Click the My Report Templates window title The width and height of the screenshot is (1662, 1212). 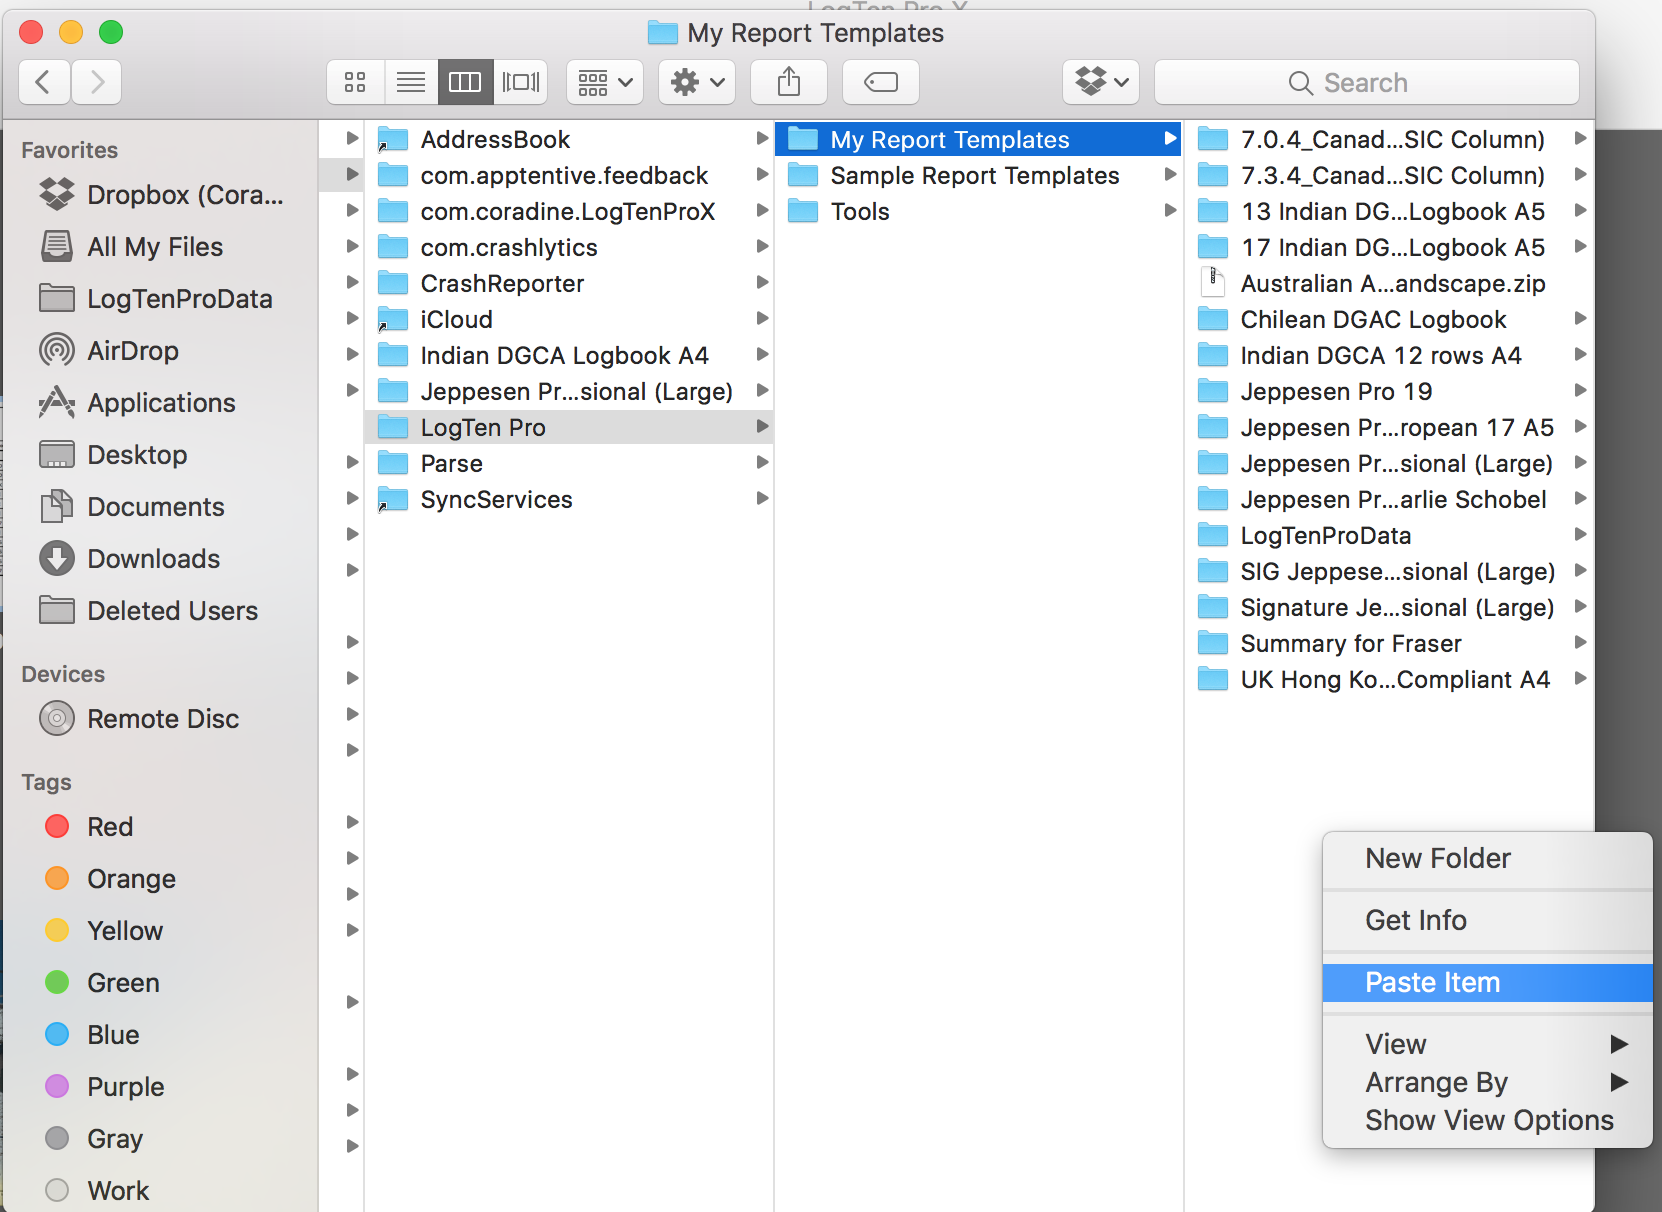pos(815,33)
